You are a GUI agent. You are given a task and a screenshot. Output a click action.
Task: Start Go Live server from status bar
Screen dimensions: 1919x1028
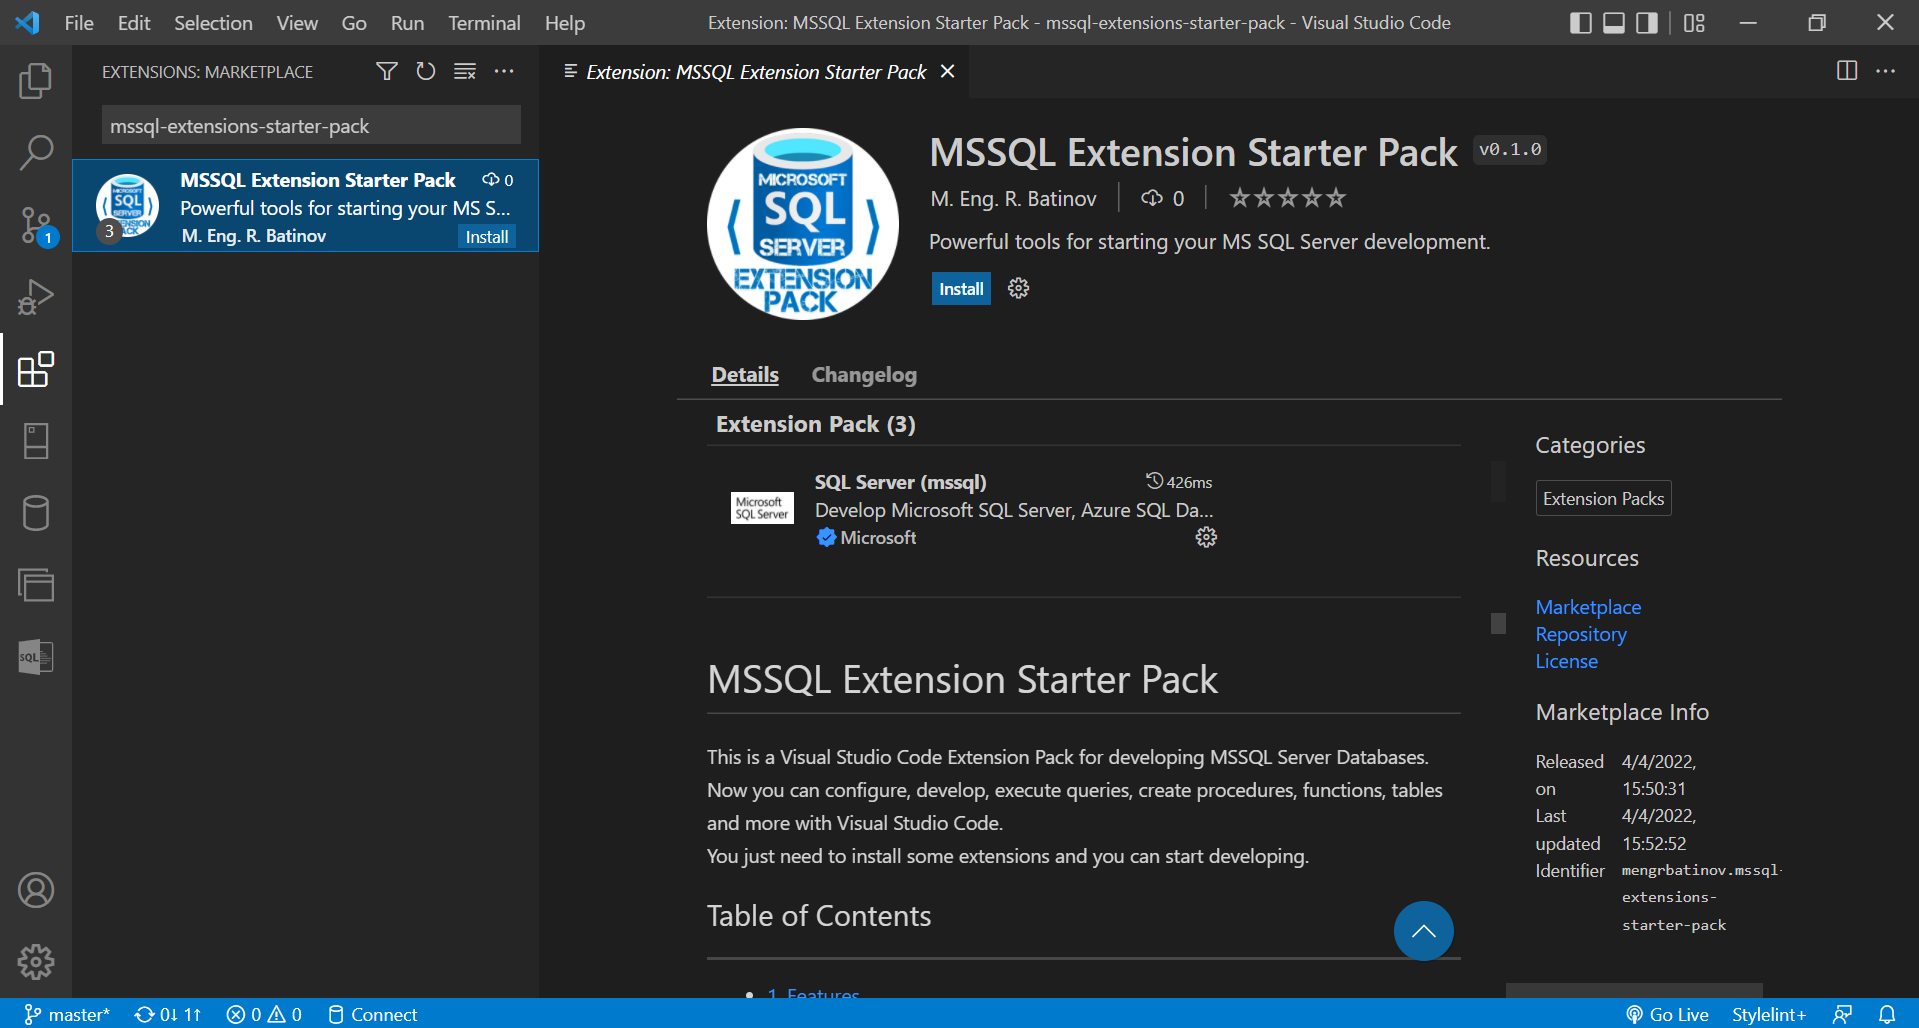pos(1667,1014)
